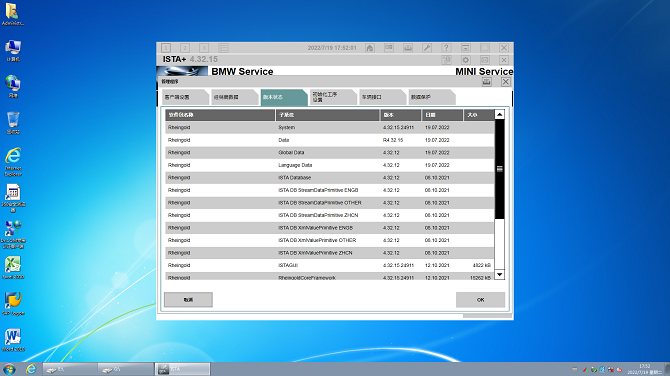Select 'ISTA DB XmlValuePrimitive ZHCN' row
Screen dimensions: 670x376
coord(329,253)
